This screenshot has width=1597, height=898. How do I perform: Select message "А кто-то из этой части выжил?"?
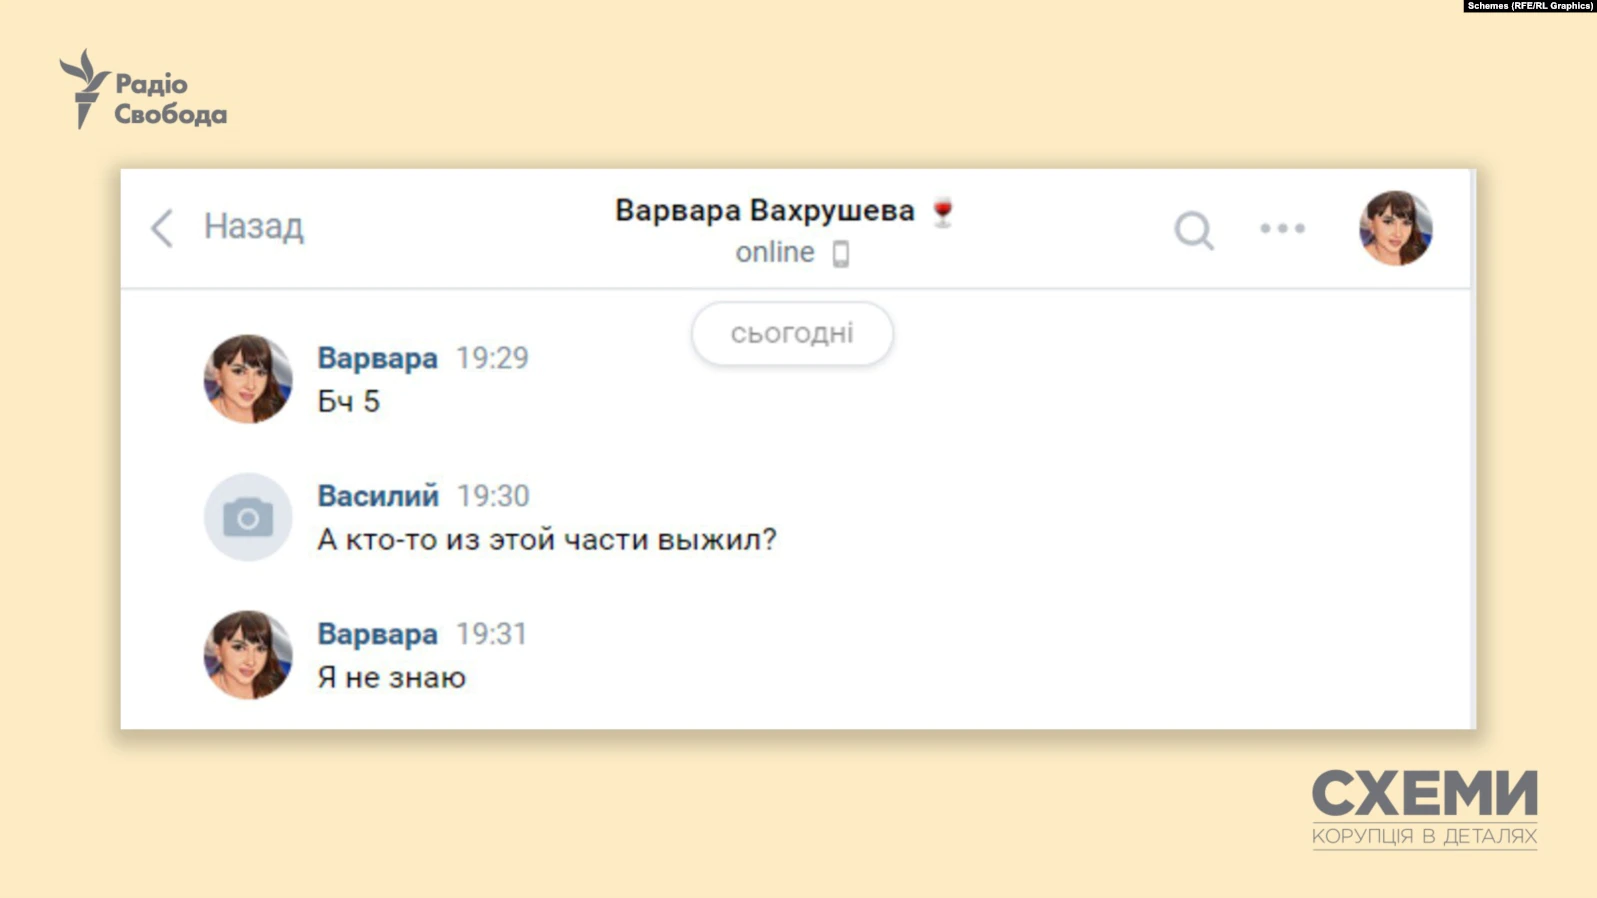[x=546, y=540]
